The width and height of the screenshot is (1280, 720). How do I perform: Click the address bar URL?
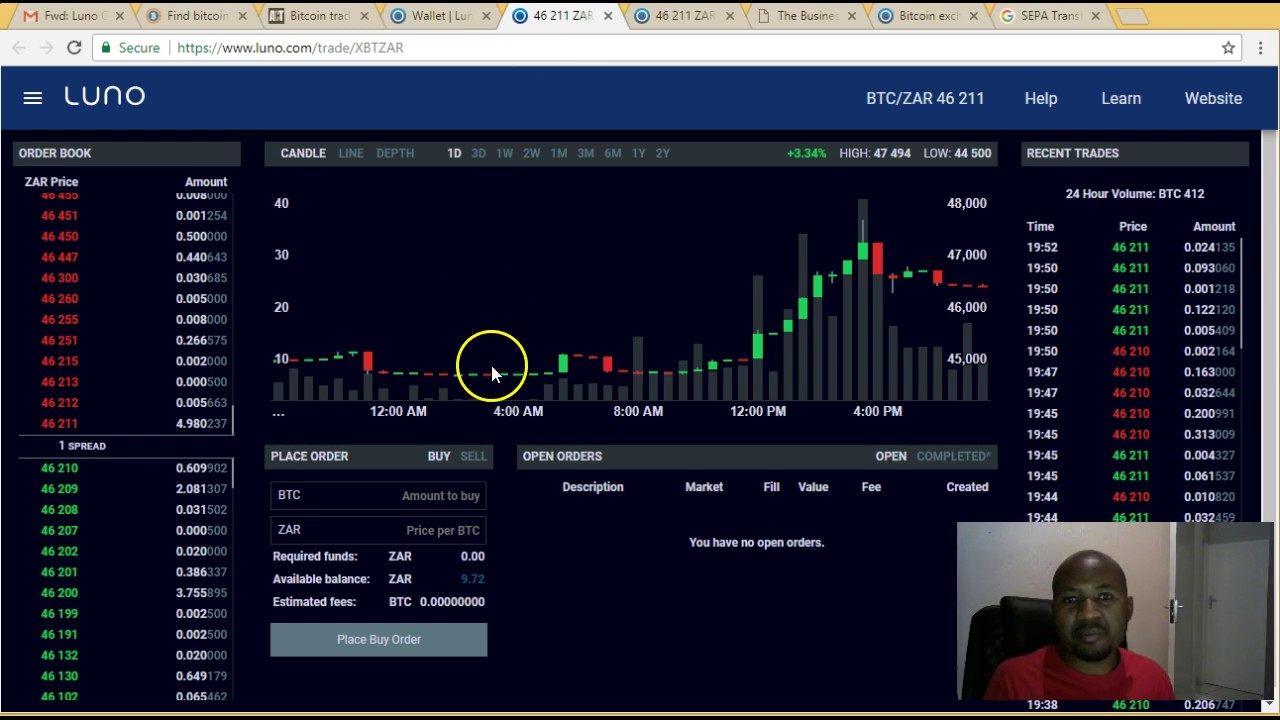pos(290,48)
